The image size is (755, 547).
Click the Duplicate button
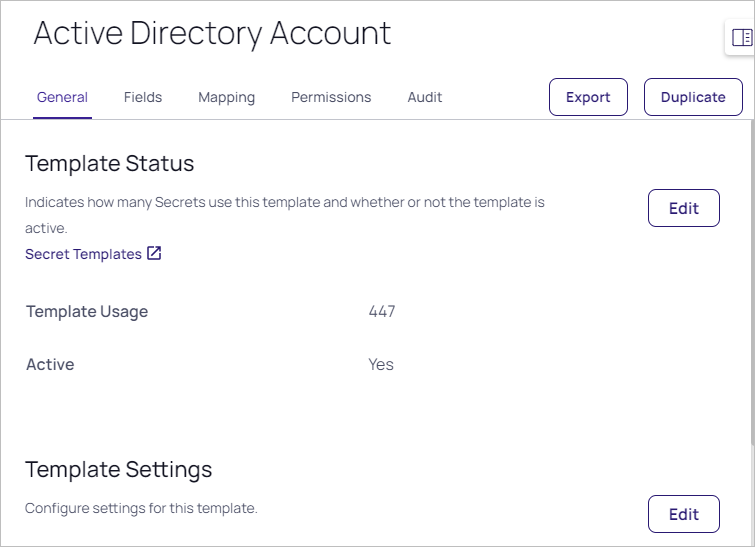[693, 97]
